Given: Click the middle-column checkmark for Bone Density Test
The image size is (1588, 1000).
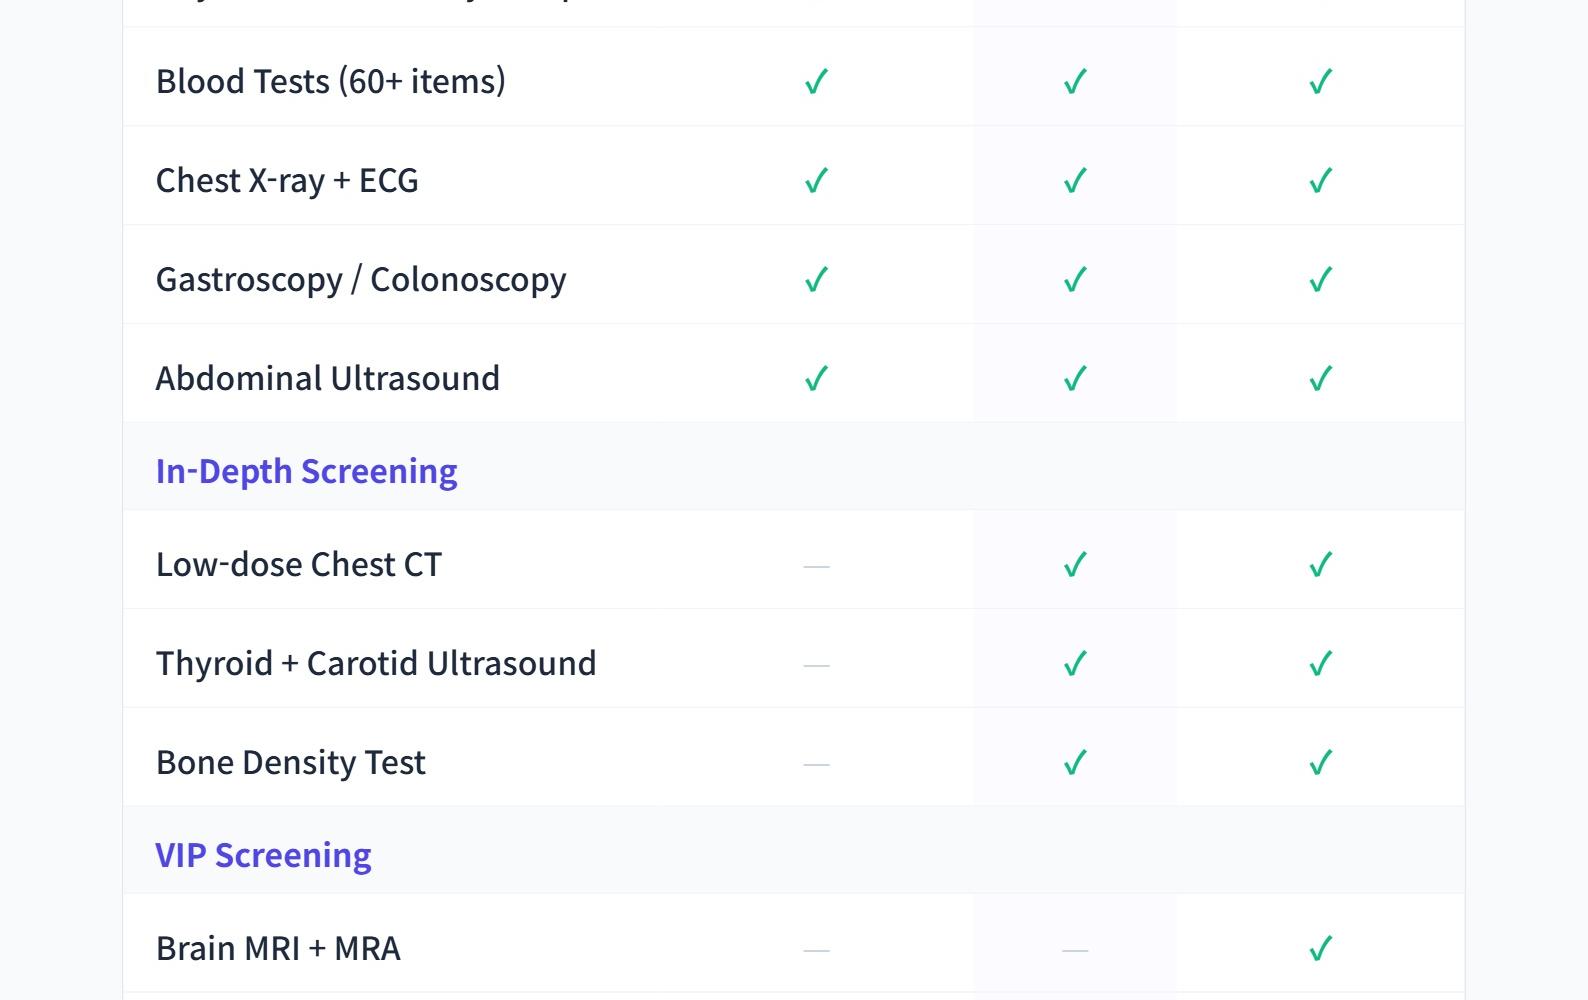Looking at the screenshot, I should (1075, 762).
